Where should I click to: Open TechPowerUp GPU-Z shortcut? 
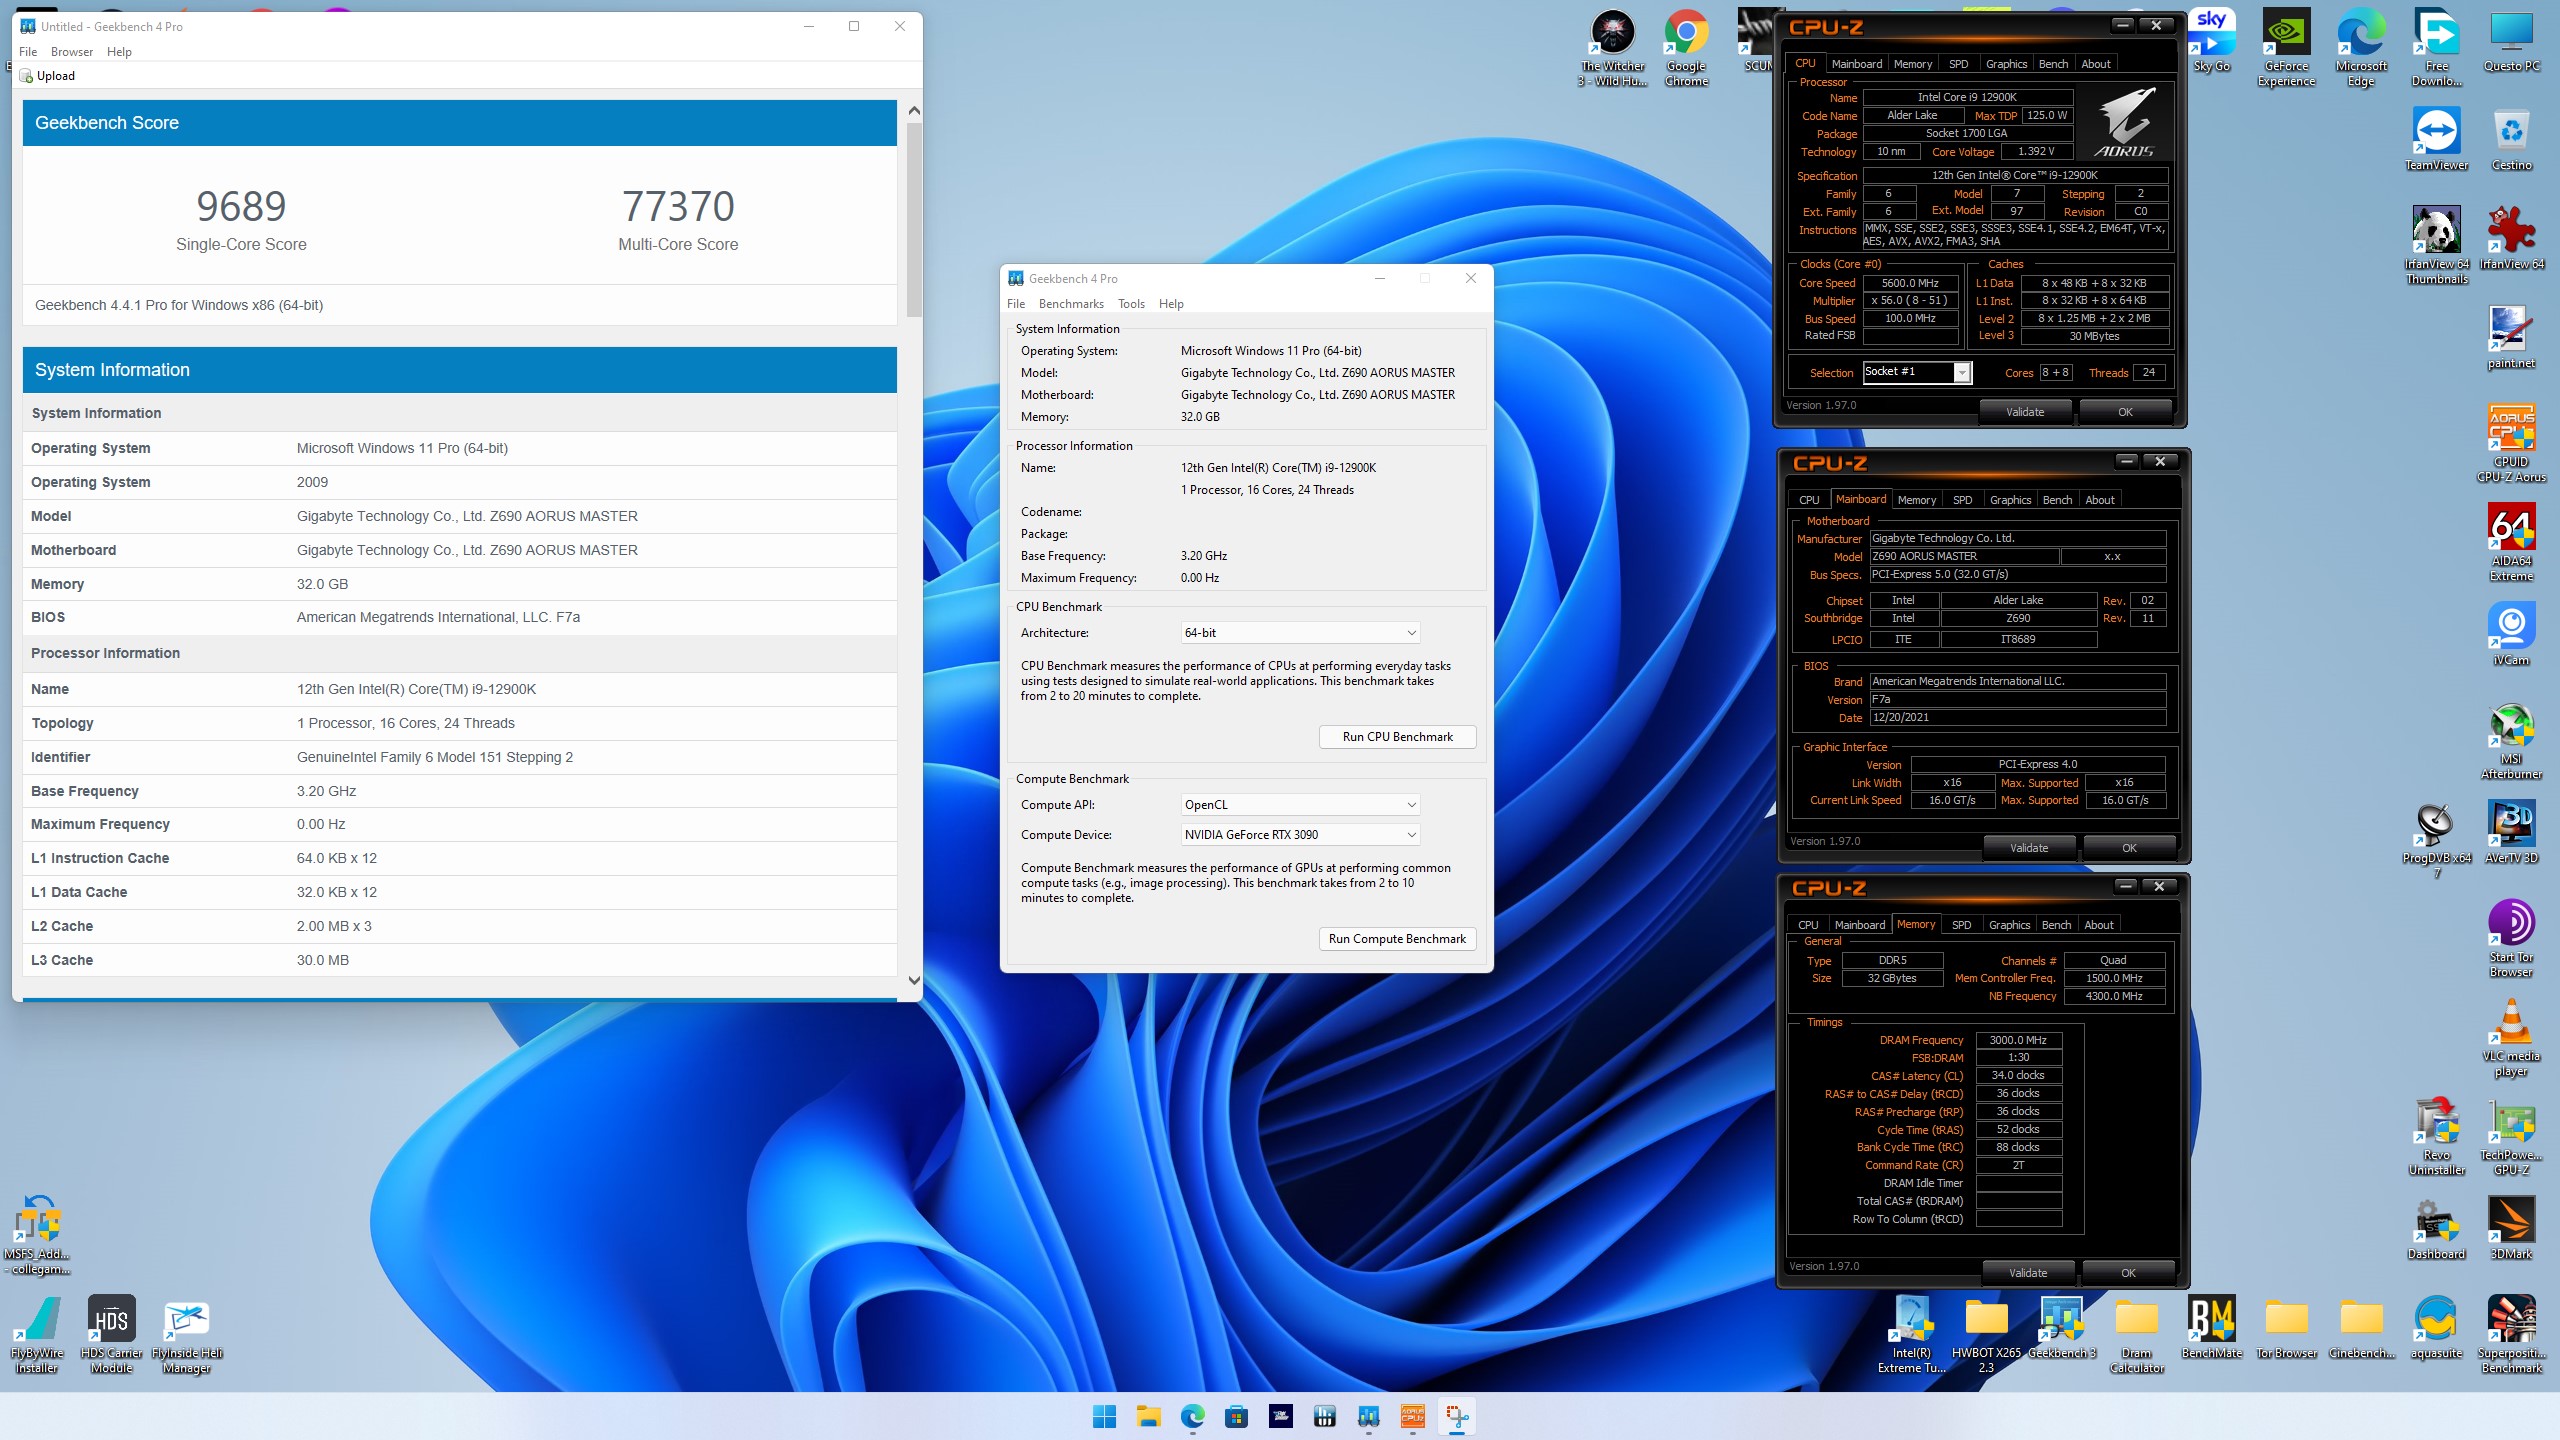[x=2511, y=1136]
